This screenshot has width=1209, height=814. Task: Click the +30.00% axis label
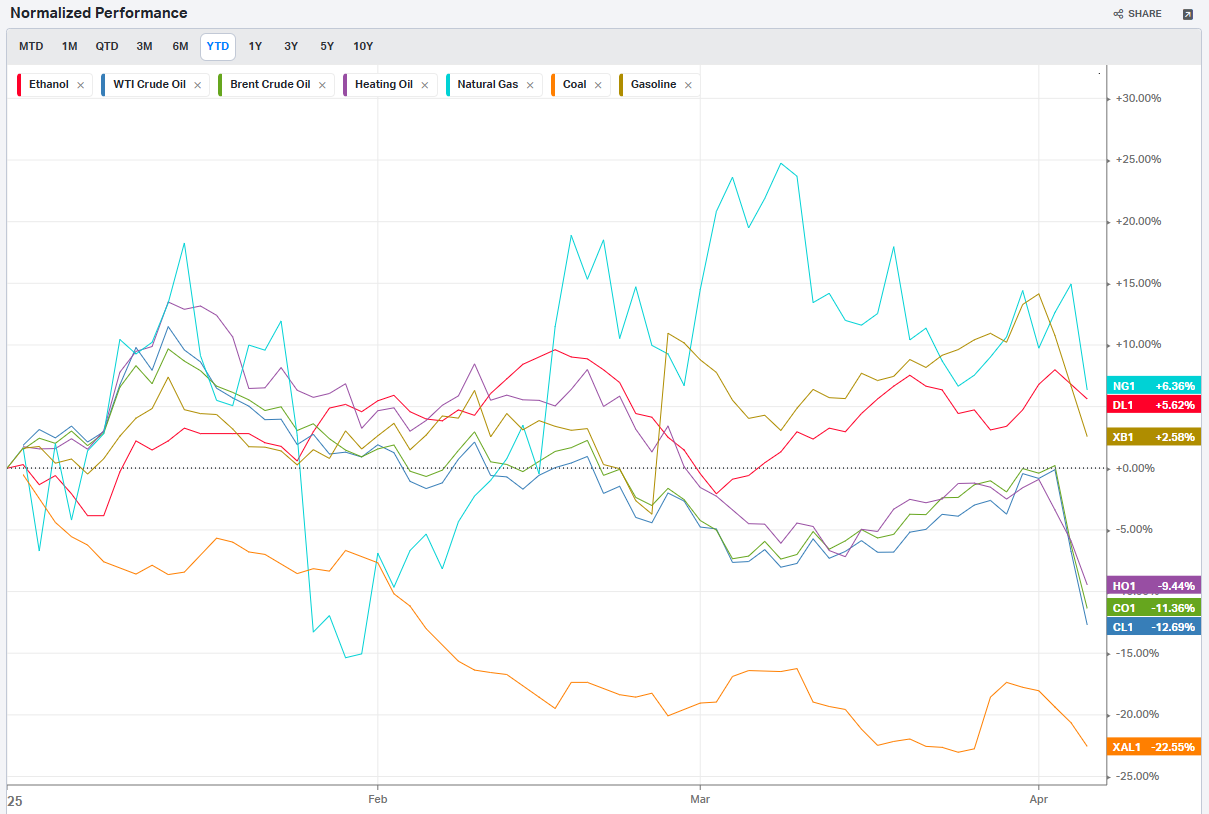coord(1138,98)
